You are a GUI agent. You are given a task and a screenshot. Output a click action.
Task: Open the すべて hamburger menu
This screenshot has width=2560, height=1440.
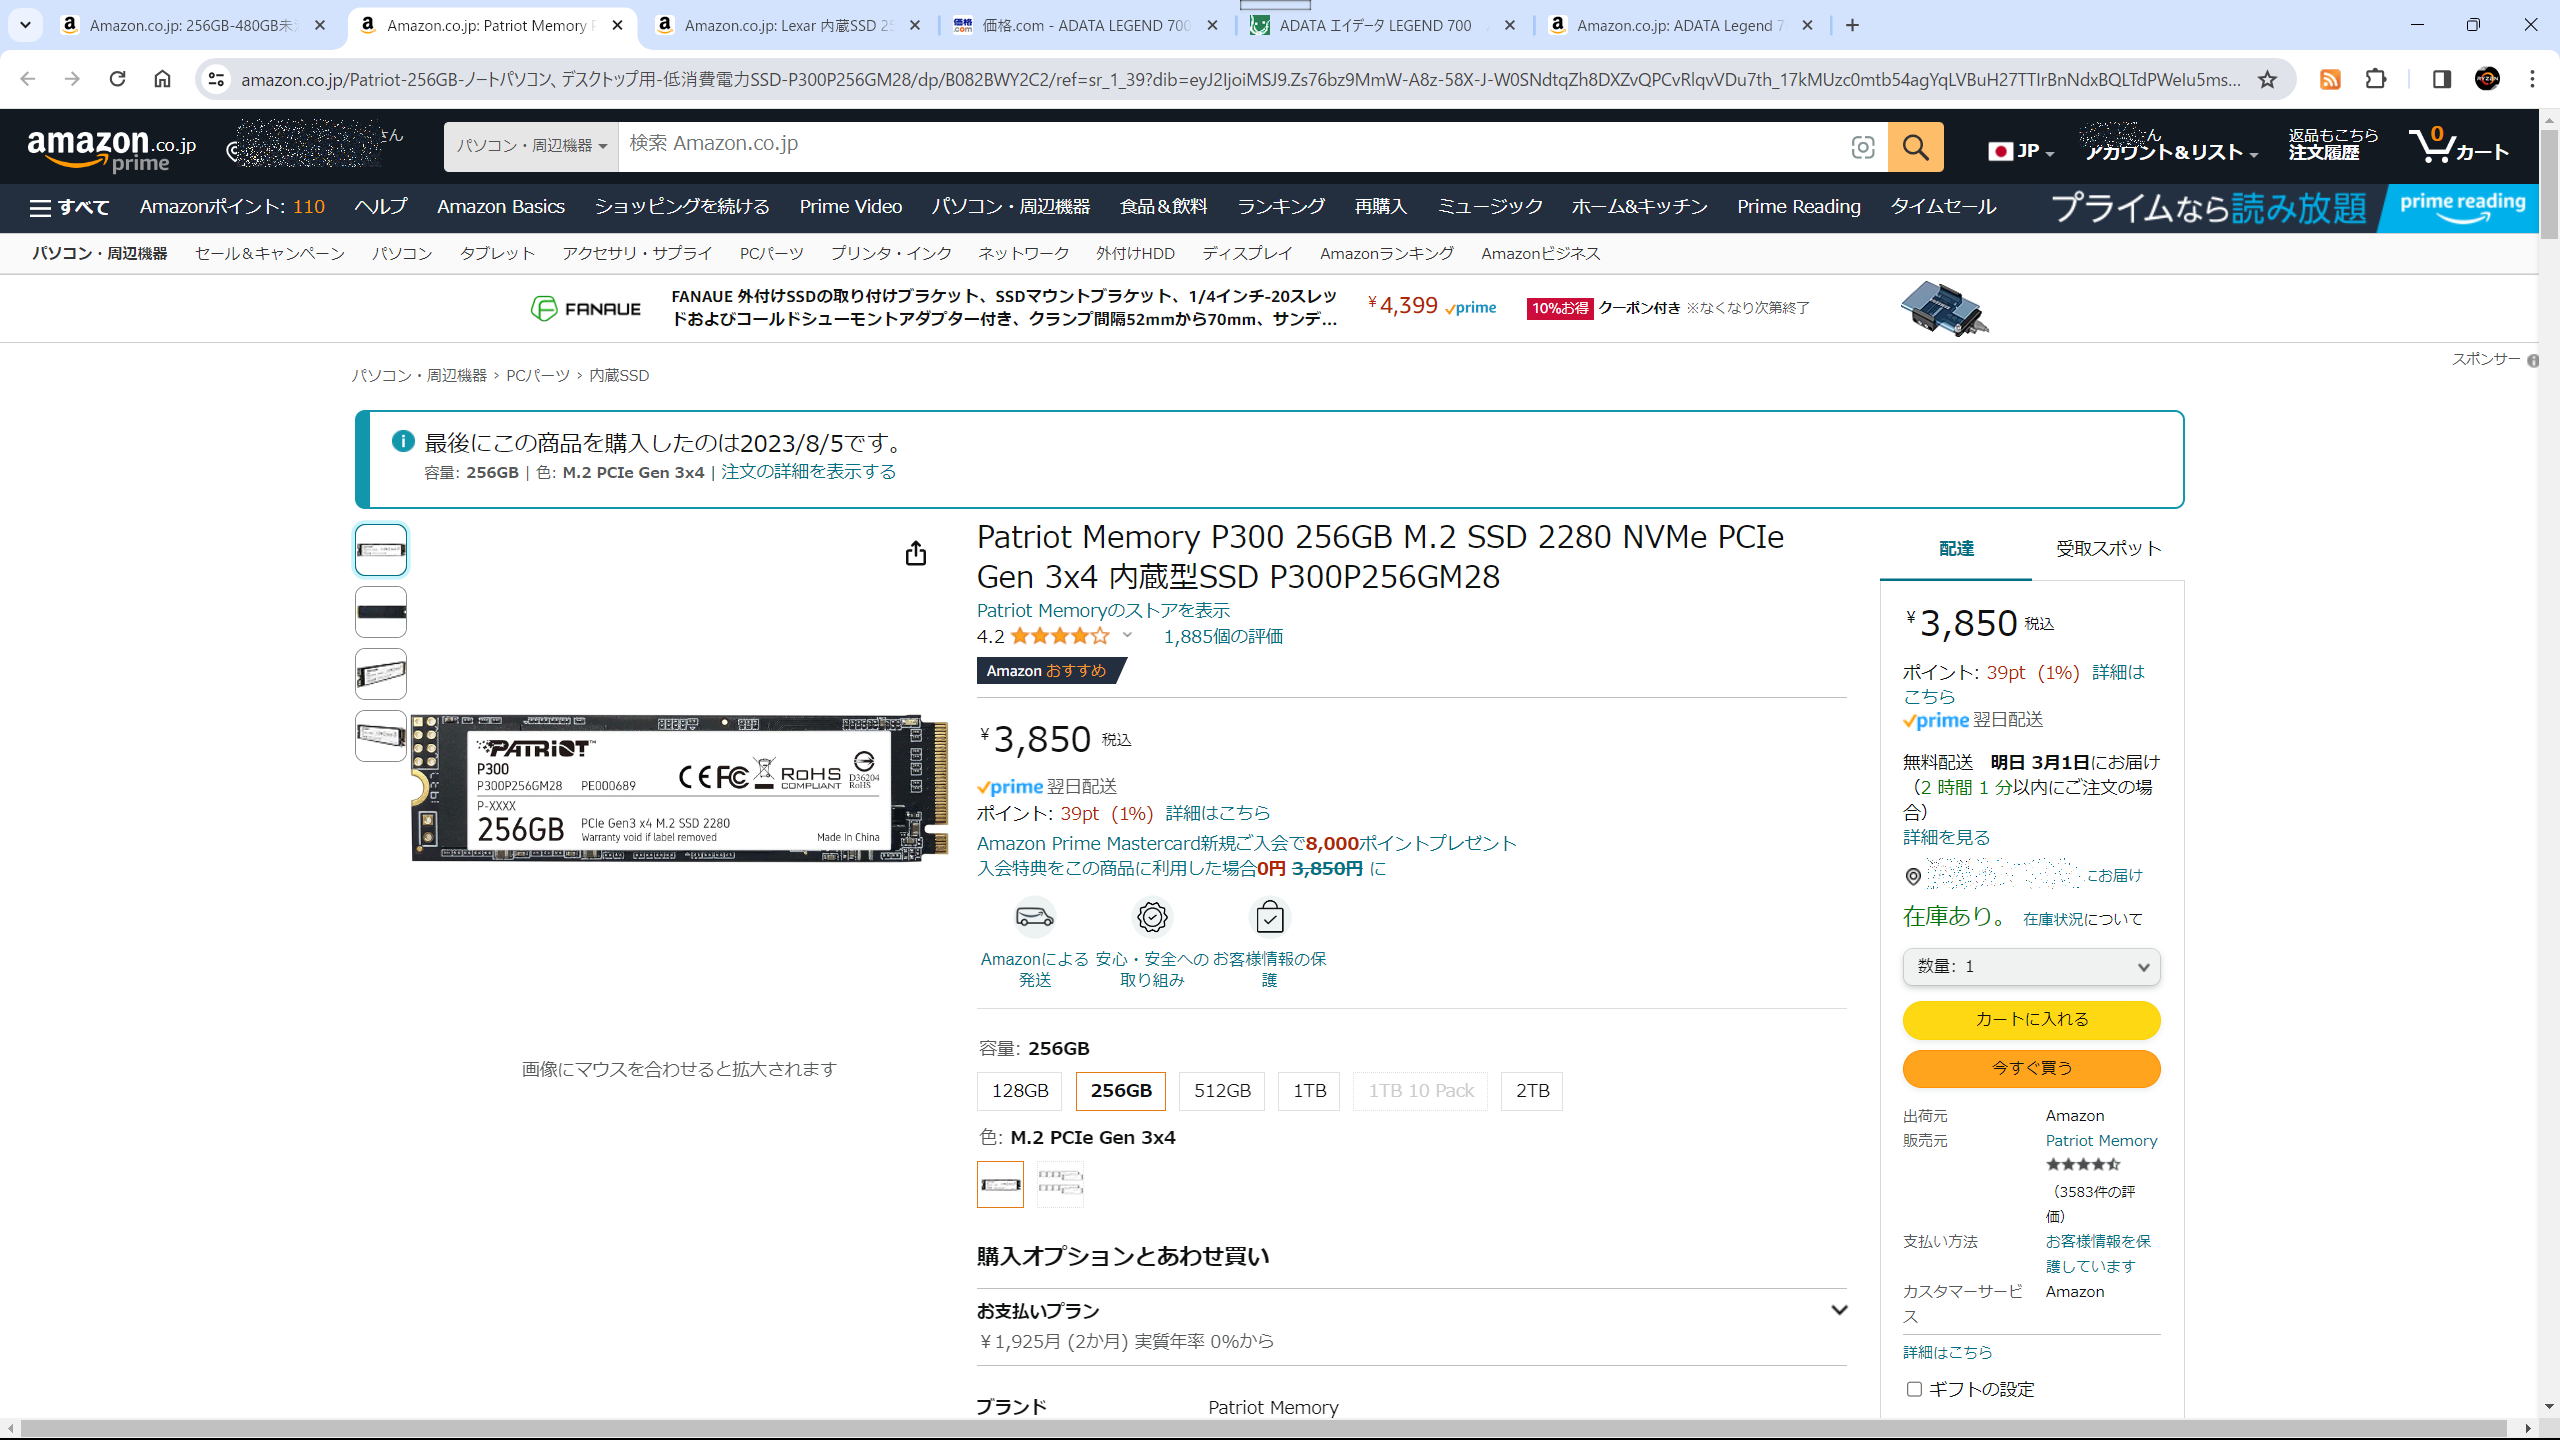[69, 207]
